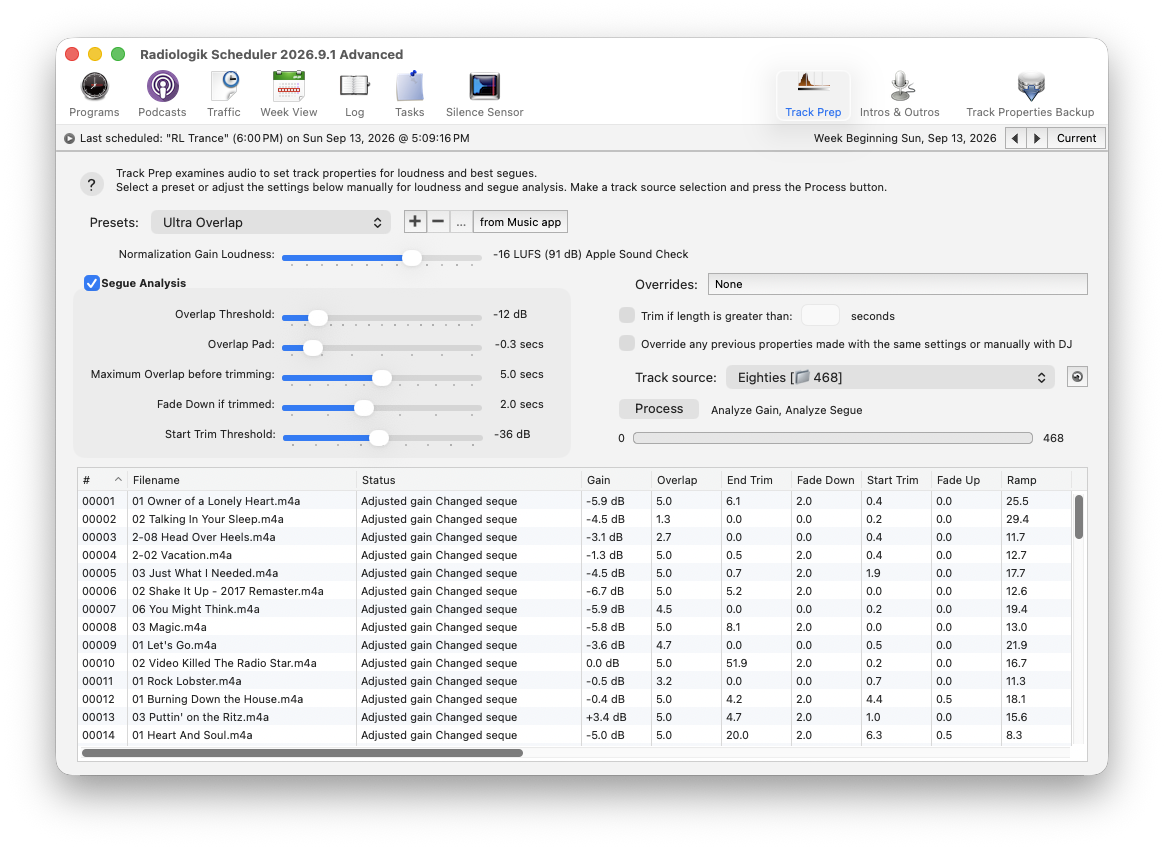
Task: Click the Ramp column header
Action: click(x=1036, y=480)
